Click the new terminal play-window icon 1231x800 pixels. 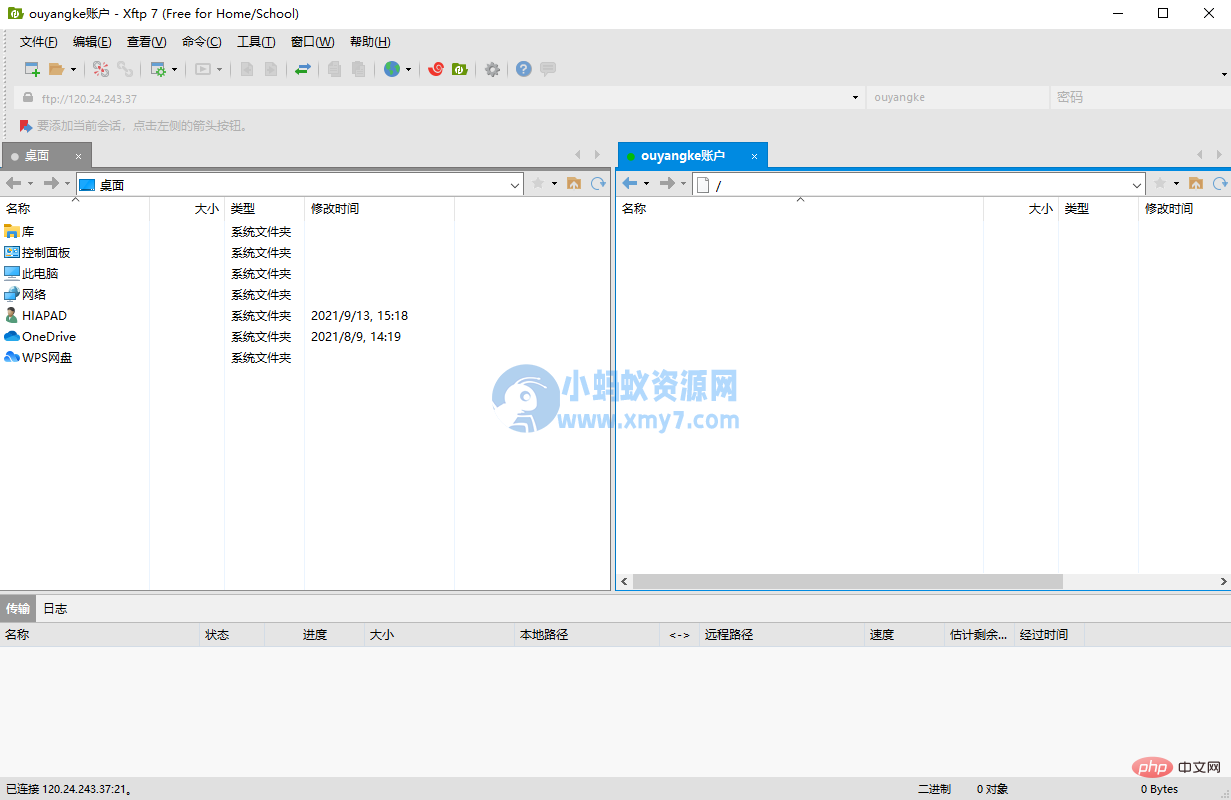click(x=203, y=69)
